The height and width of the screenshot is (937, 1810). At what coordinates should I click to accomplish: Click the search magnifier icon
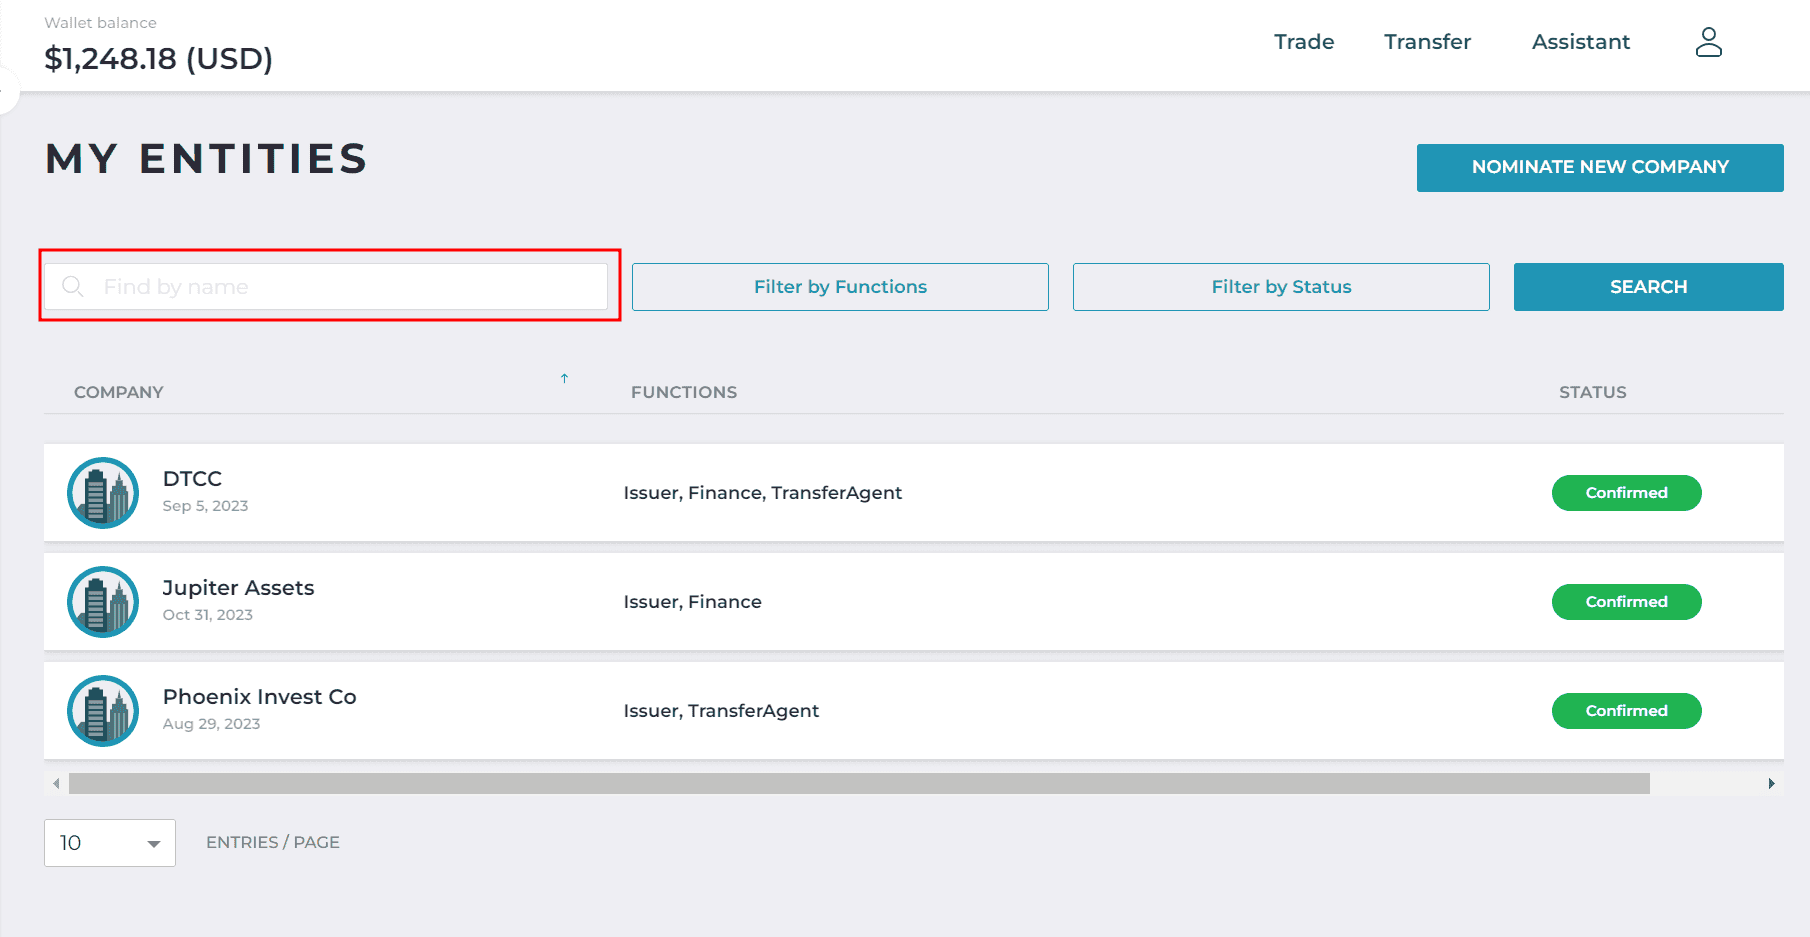pyautogui.click(x=73, y=287)
